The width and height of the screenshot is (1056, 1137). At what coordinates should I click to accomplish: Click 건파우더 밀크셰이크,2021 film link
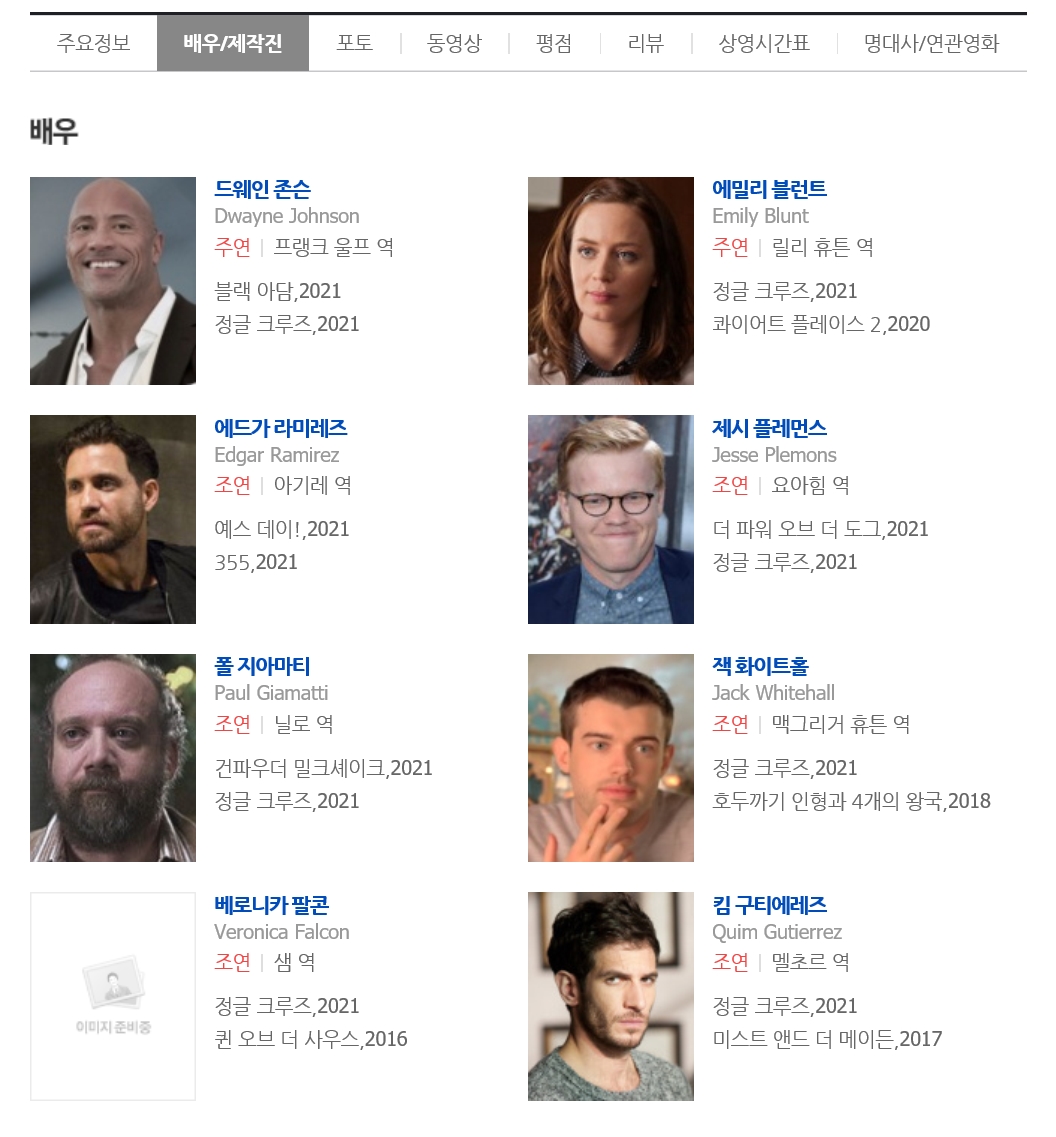(323, 768)
